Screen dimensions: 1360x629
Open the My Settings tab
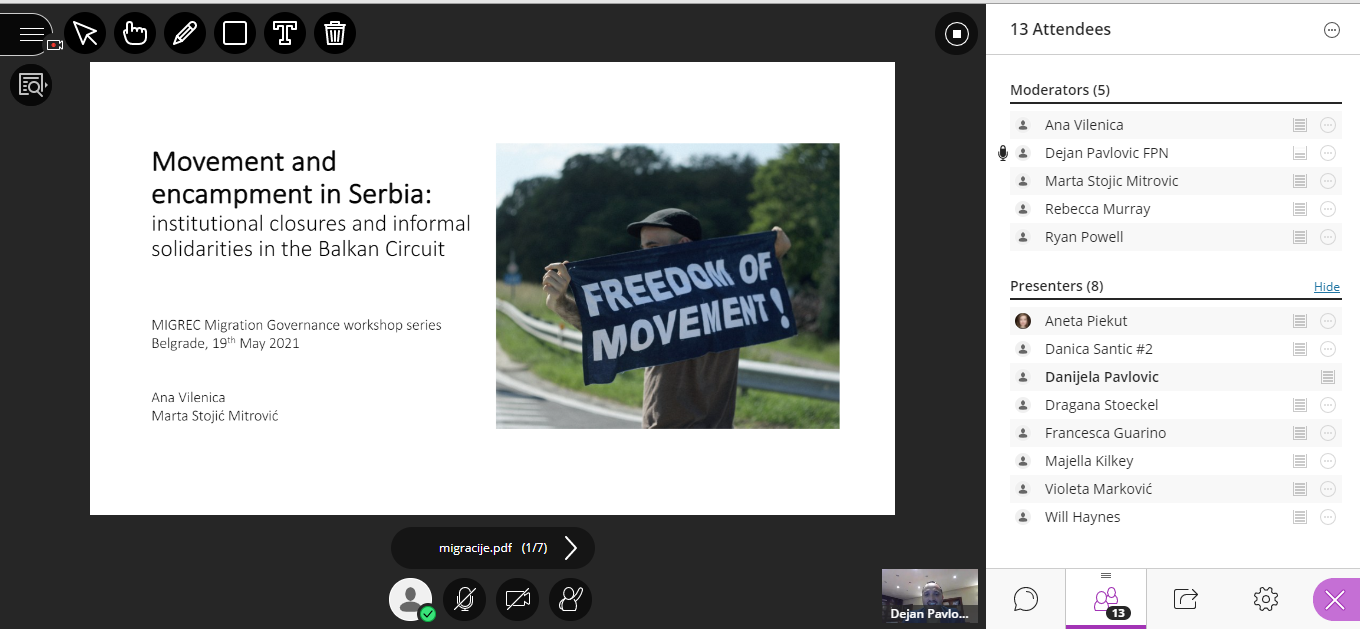click(1265, 599)
